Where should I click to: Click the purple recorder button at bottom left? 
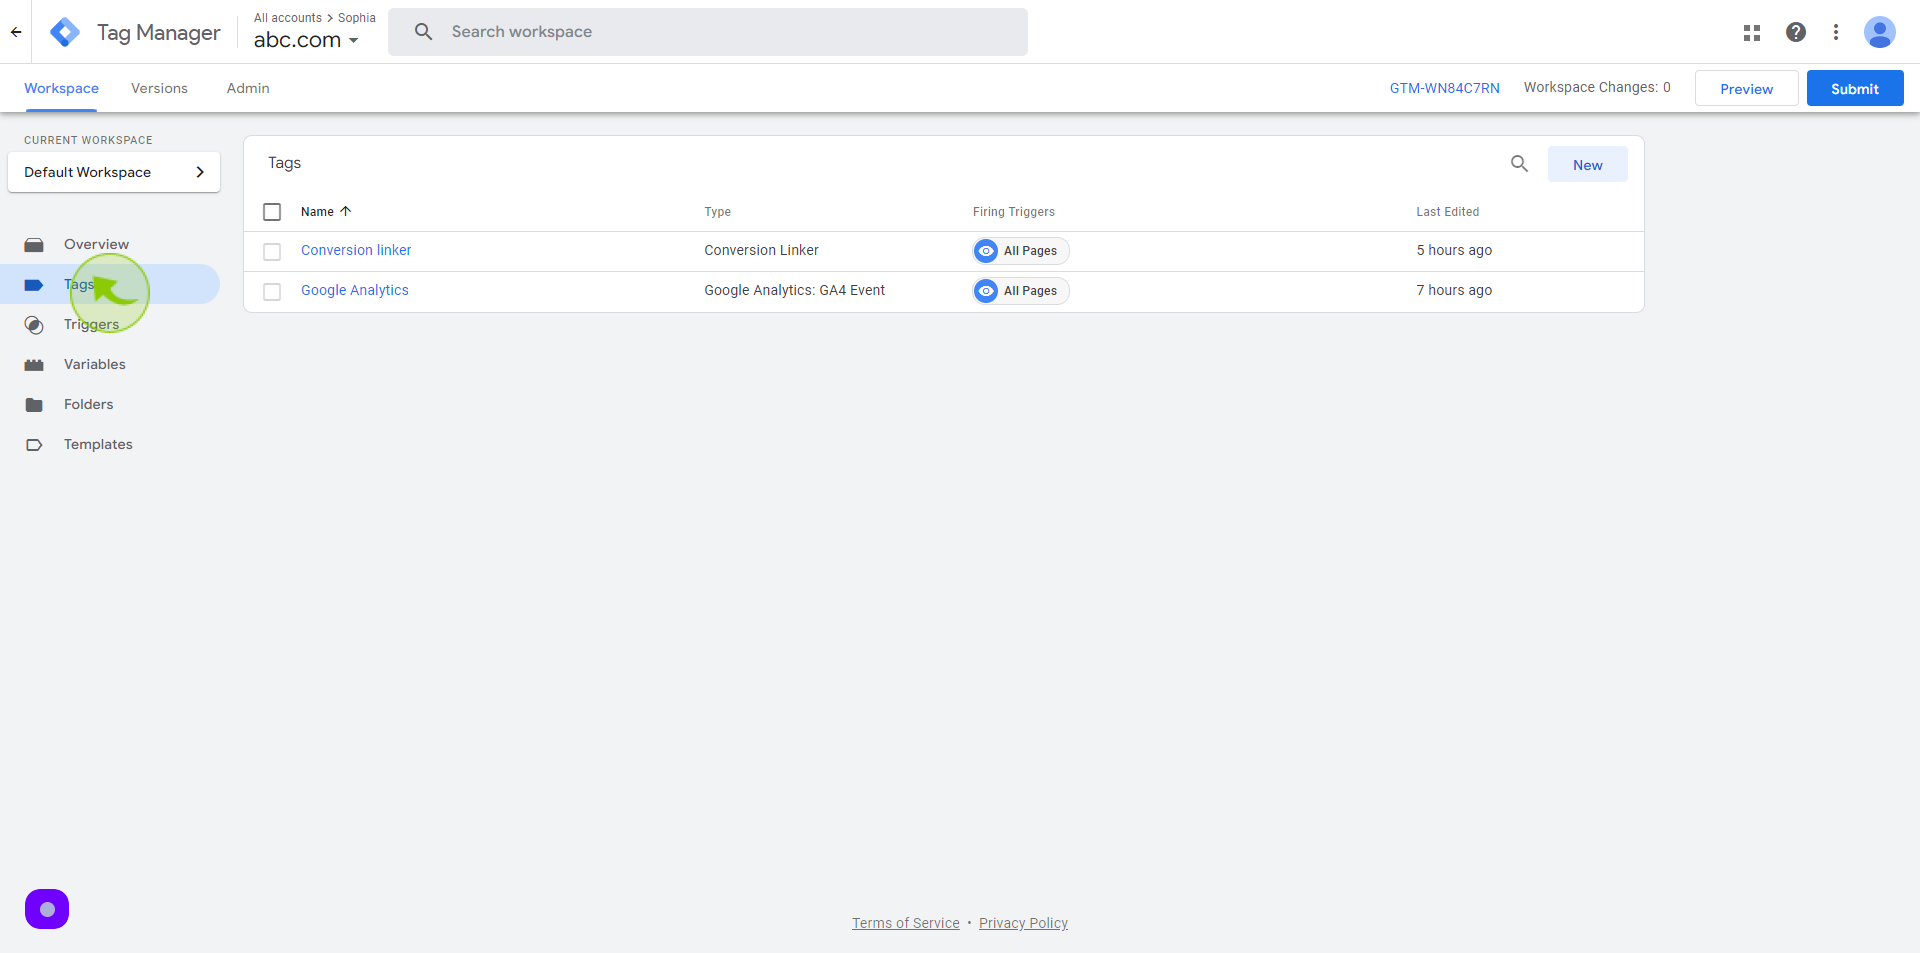coord(47,909)
